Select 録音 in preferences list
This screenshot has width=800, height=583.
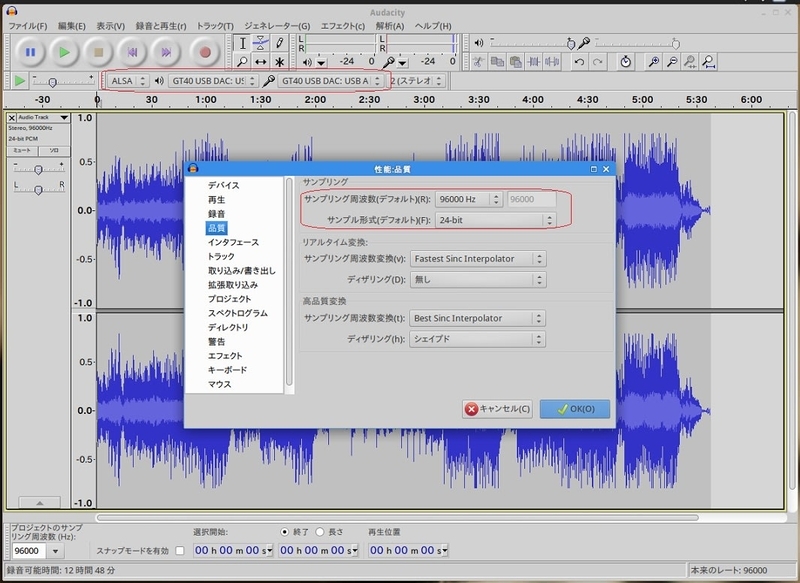click(x=216, y=214)
